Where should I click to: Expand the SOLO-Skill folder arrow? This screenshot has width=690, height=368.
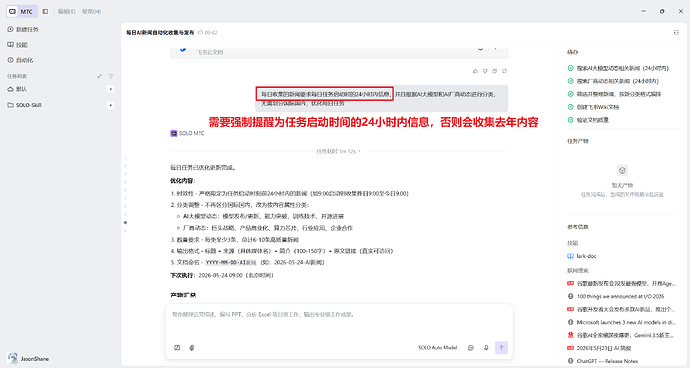(110, 105)
